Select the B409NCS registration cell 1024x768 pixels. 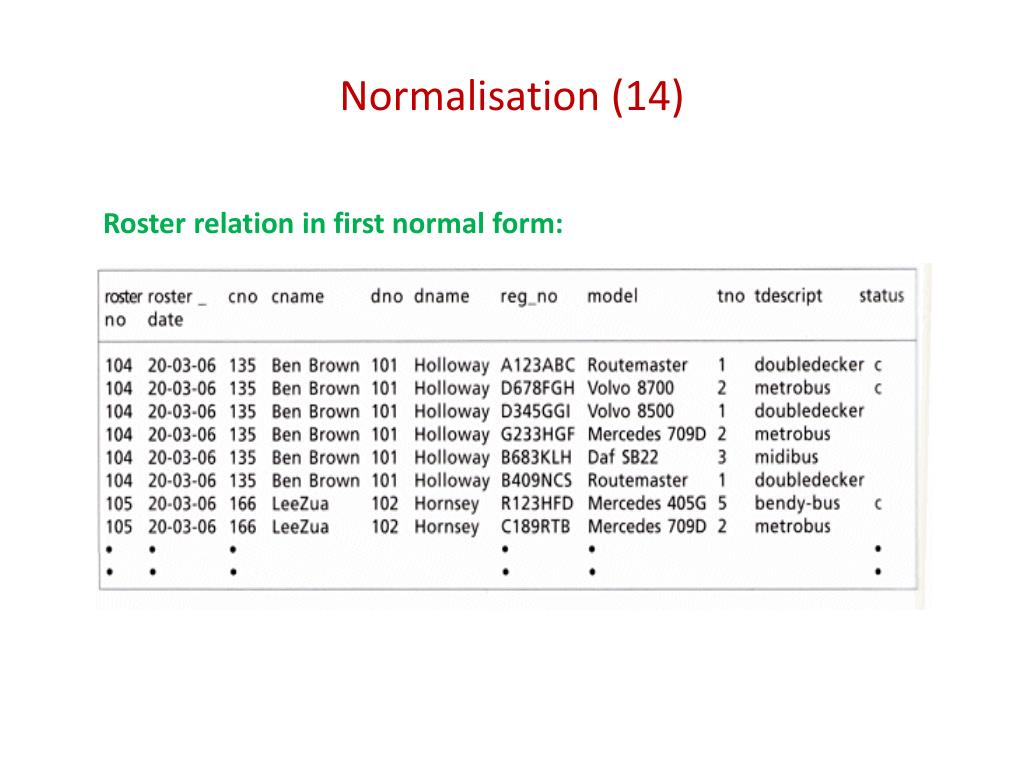click(x=536, y=481)
